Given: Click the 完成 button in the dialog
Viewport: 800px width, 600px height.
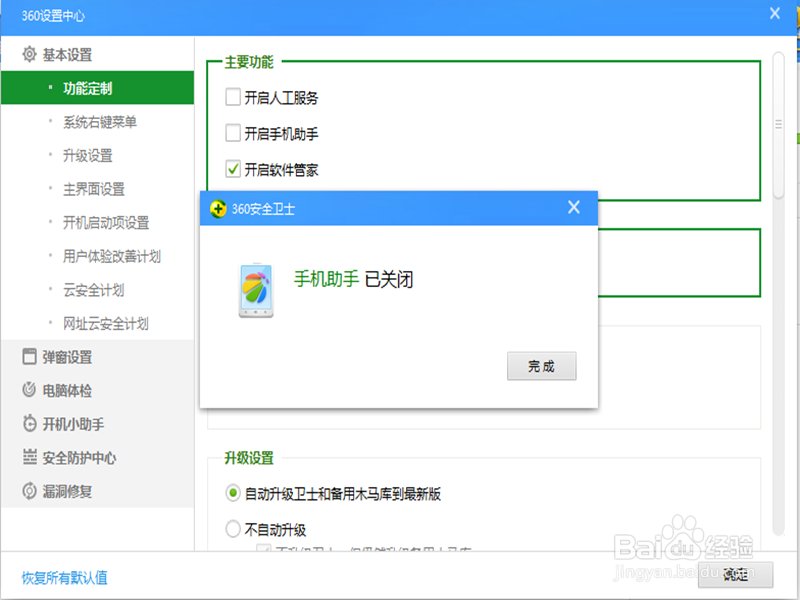Looking at the screenshot, I should (541, 366).
